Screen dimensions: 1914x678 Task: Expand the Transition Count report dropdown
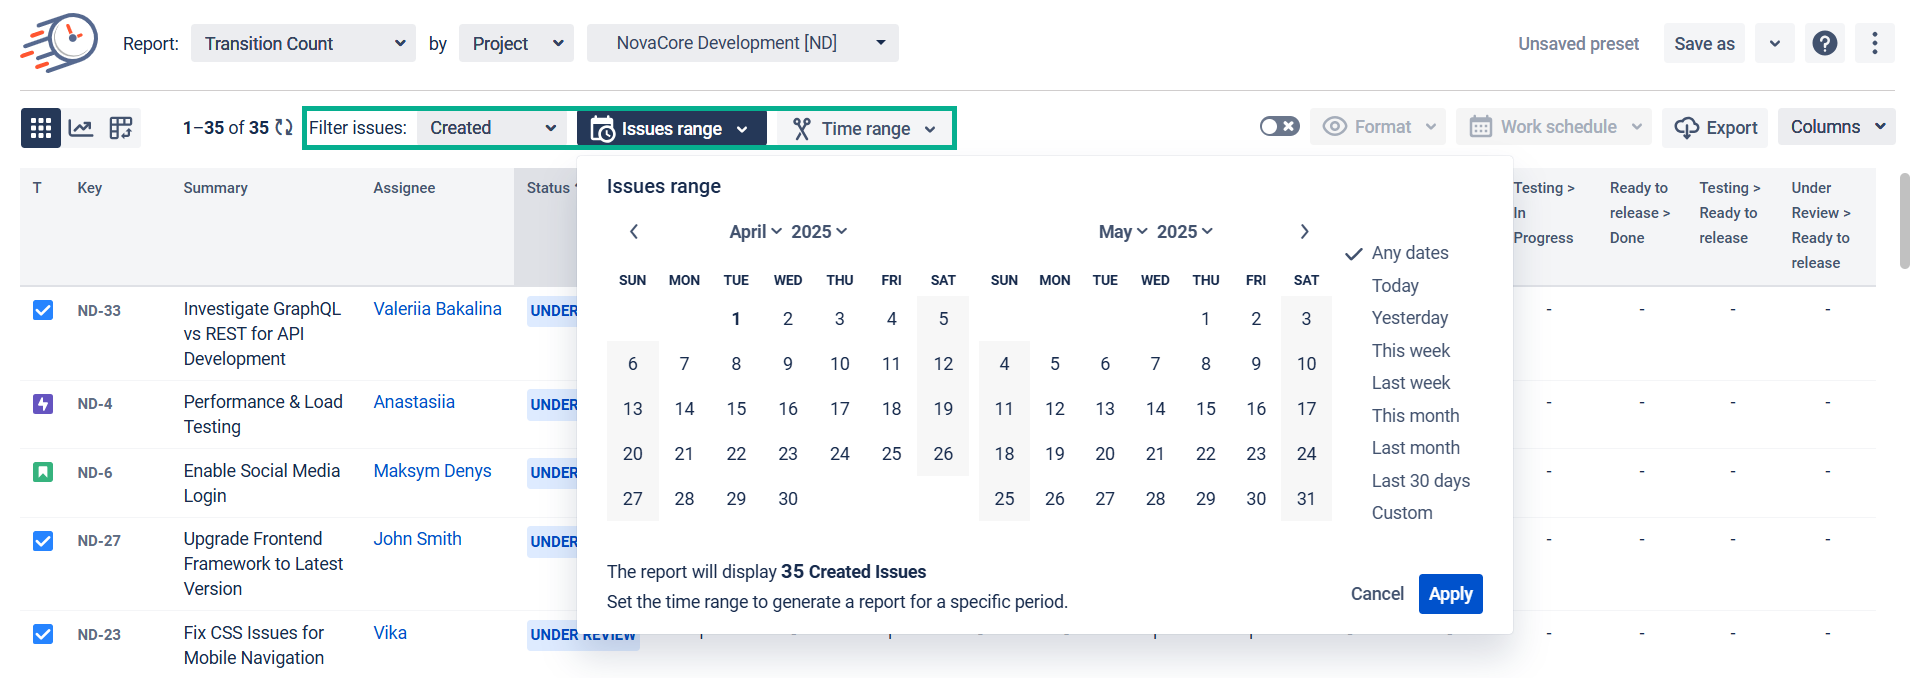tap(303, 44)
